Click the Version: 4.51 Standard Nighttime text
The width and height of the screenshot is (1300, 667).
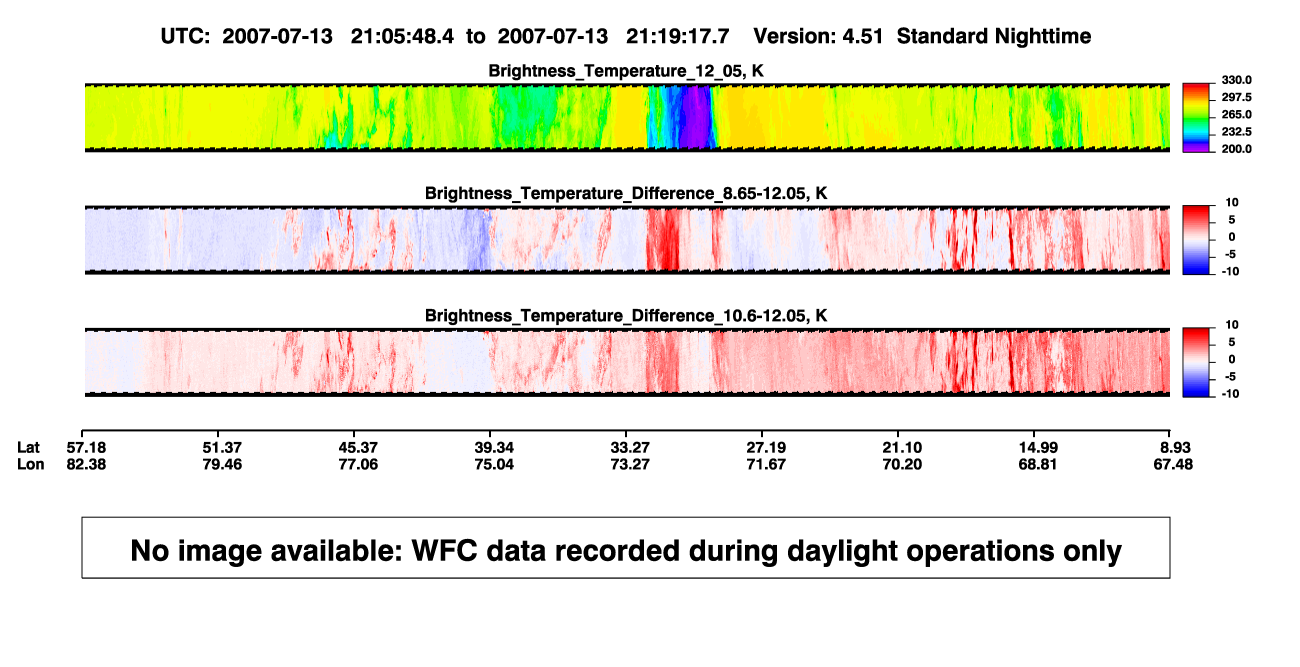[x=922, y=36]
